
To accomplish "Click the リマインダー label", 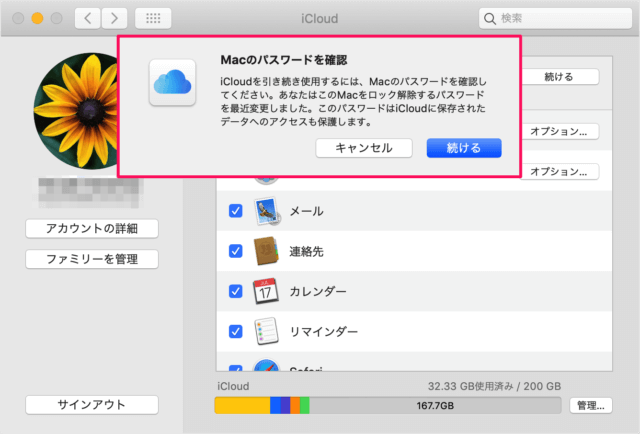I will pyautogui.click(x=324, y=332).
